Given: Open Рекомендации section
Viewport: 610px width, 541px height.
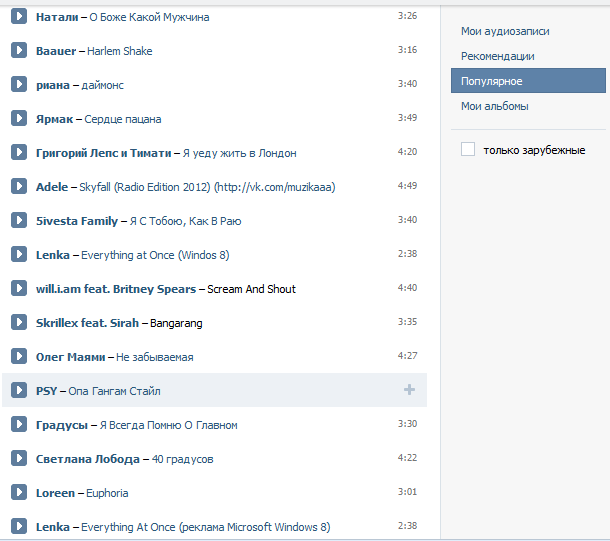Looking at the screenshot, I should [498, 56].
